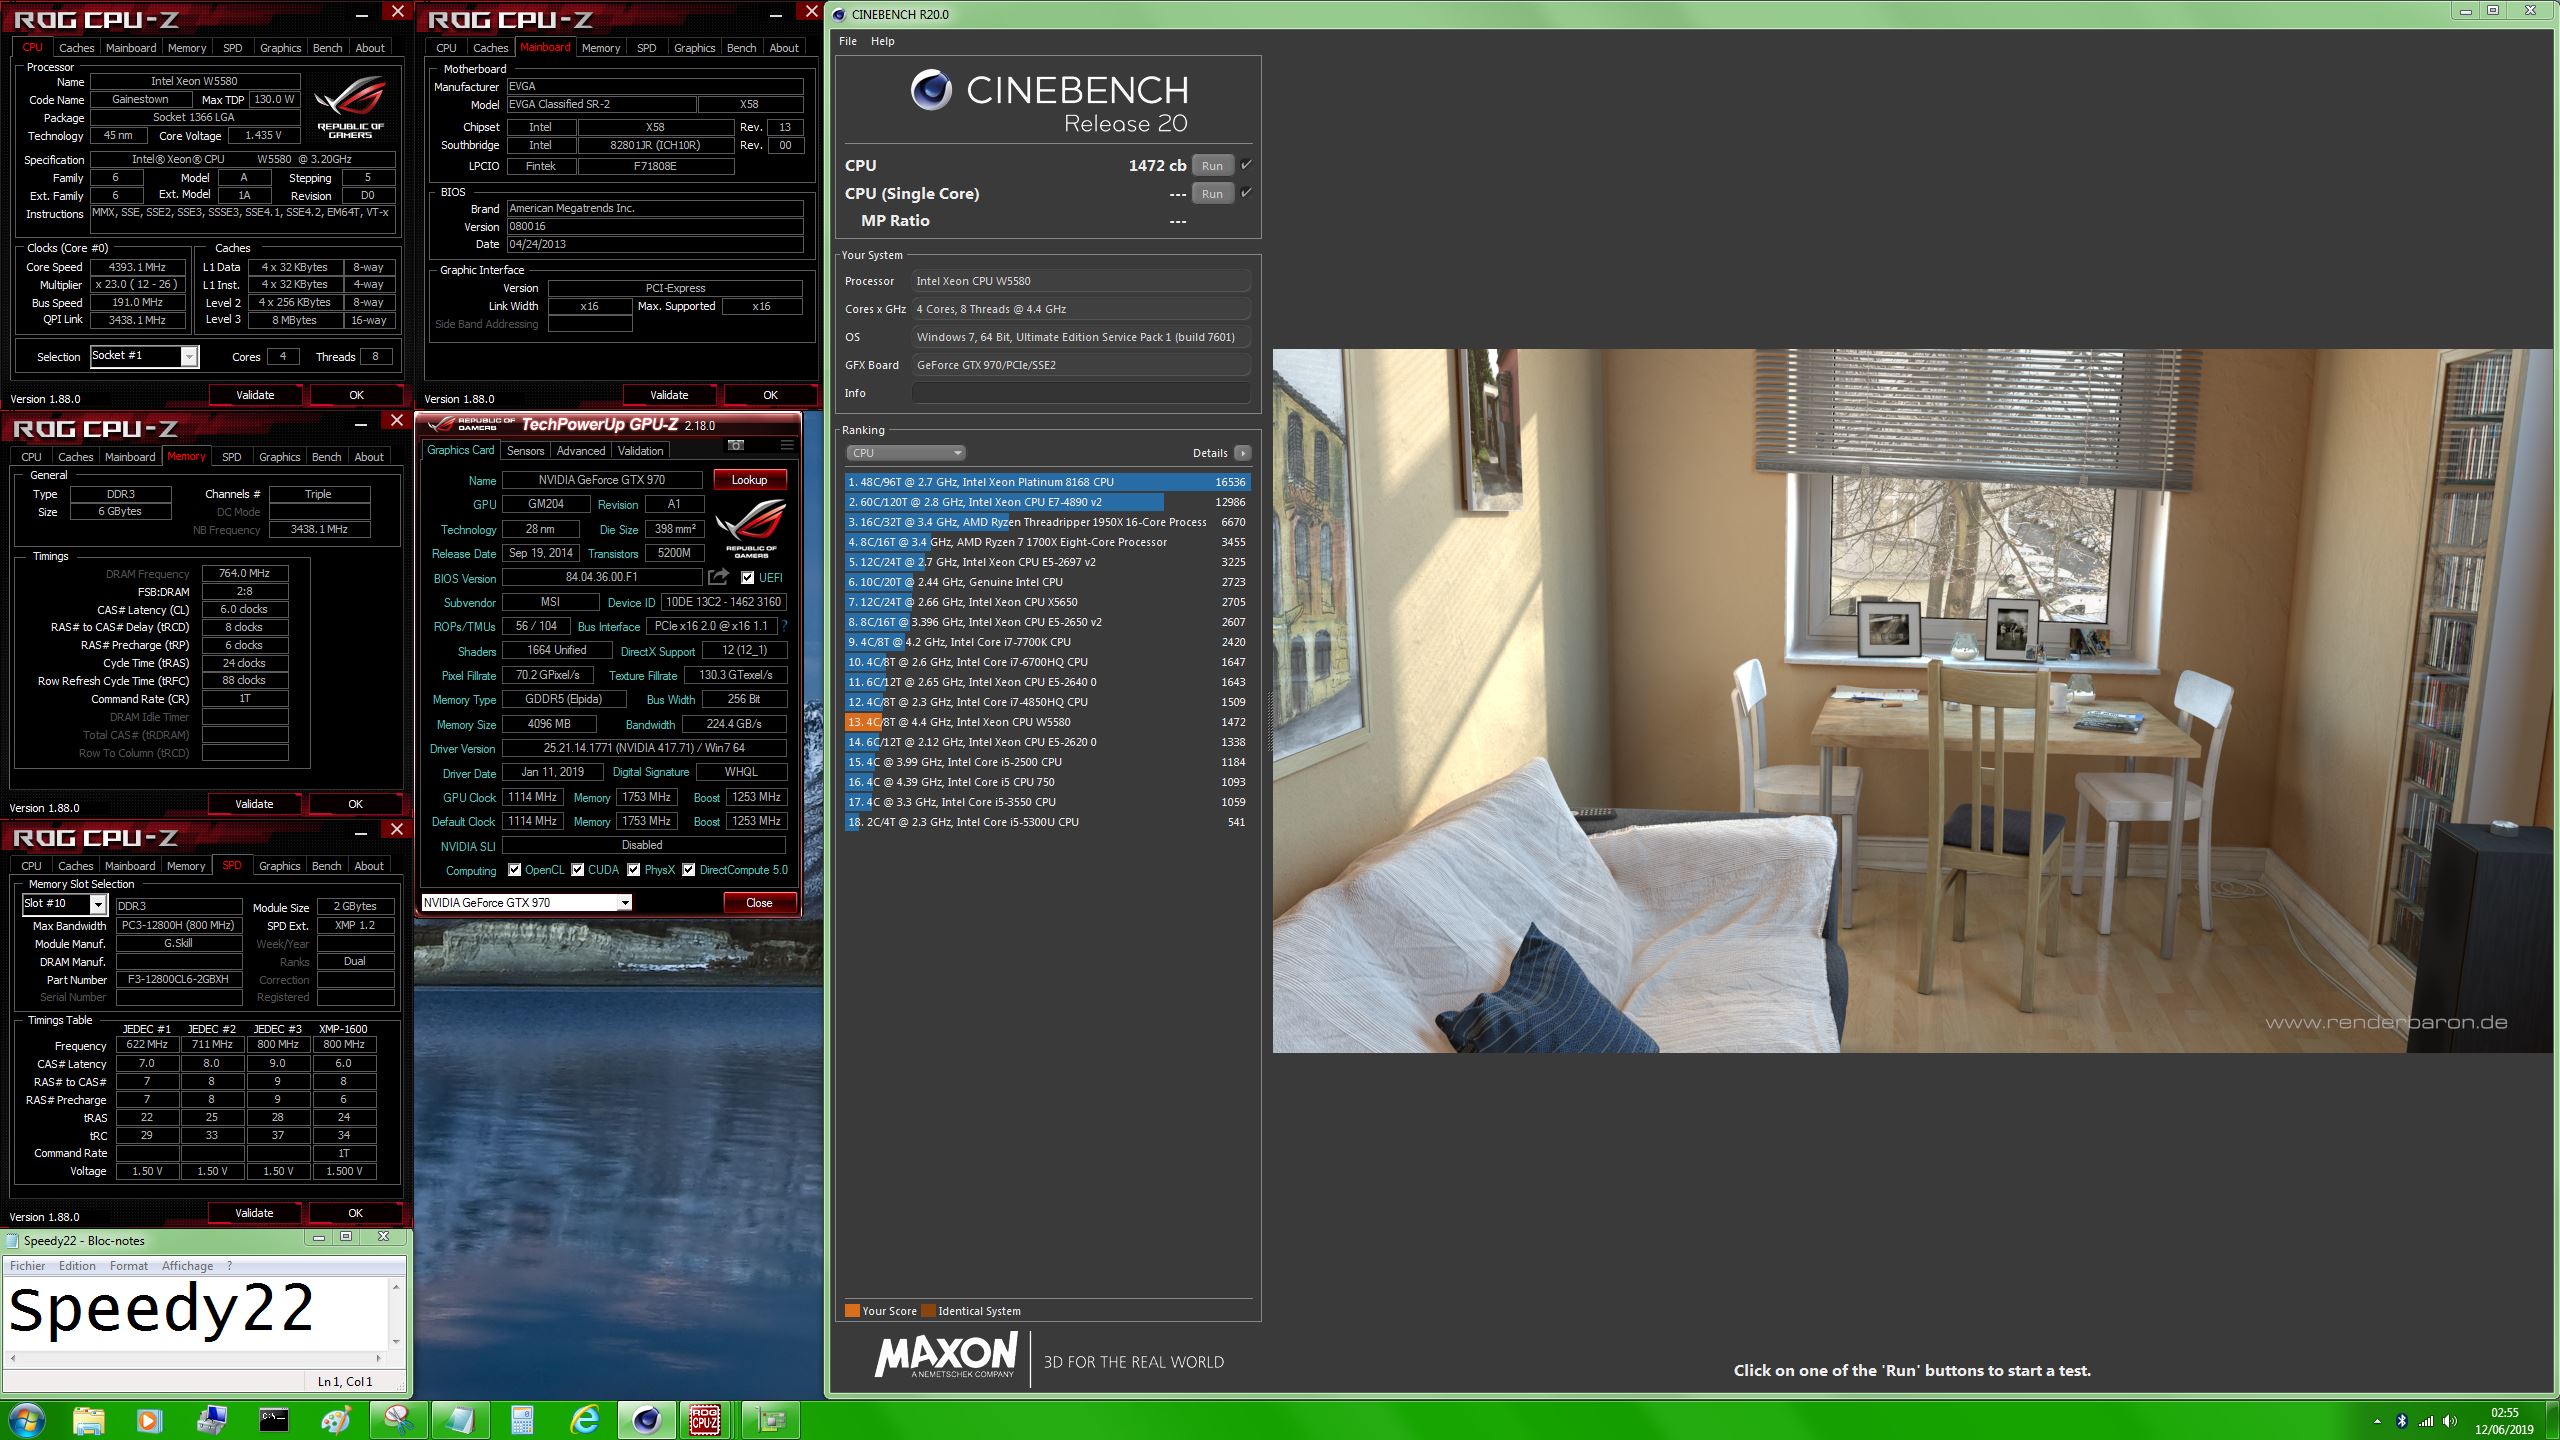Toggle checkmark beside CPU Run button
Viewport: 2560px width, 1440px height.
pos(1246,165)
